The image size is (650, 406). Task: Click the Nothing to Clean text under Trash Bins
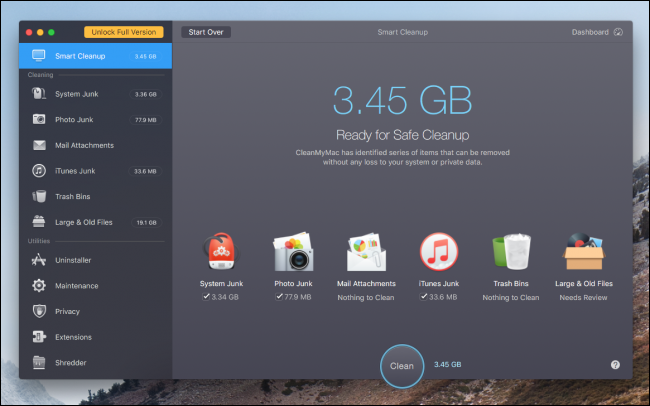(511, 297)
